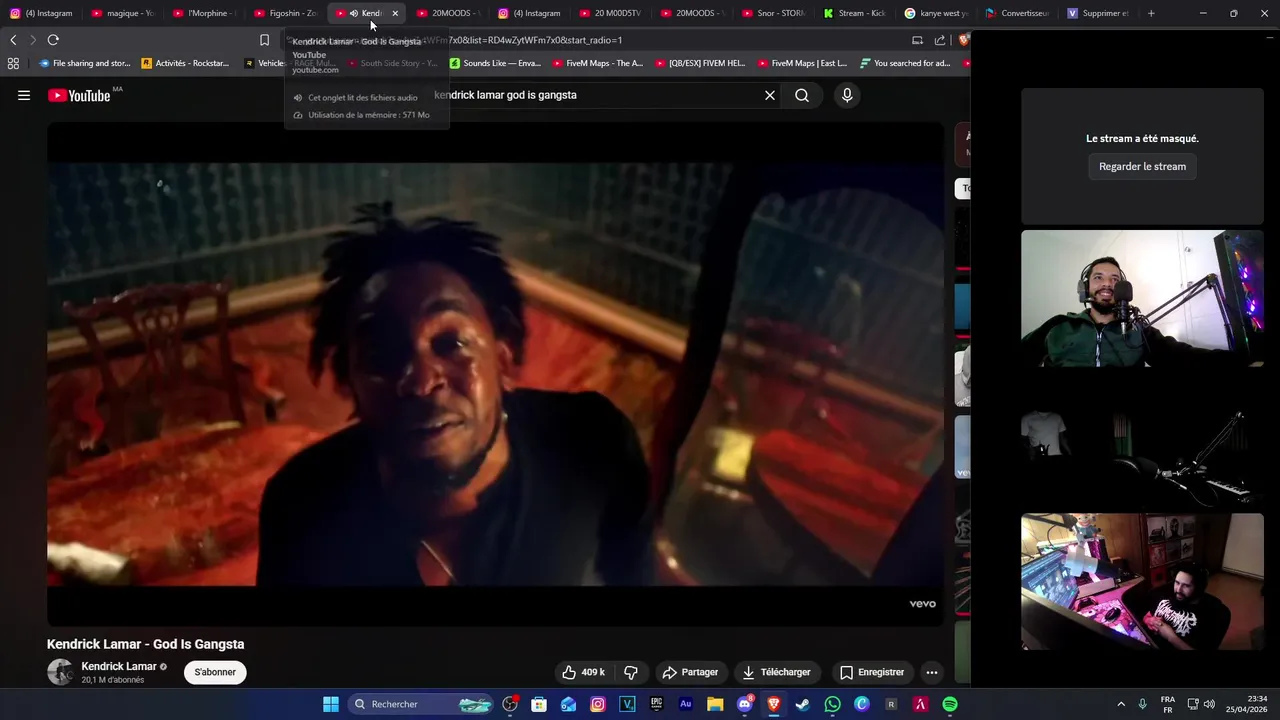
Task: Start voice search with the microphone icon
Action: [847, 95]
